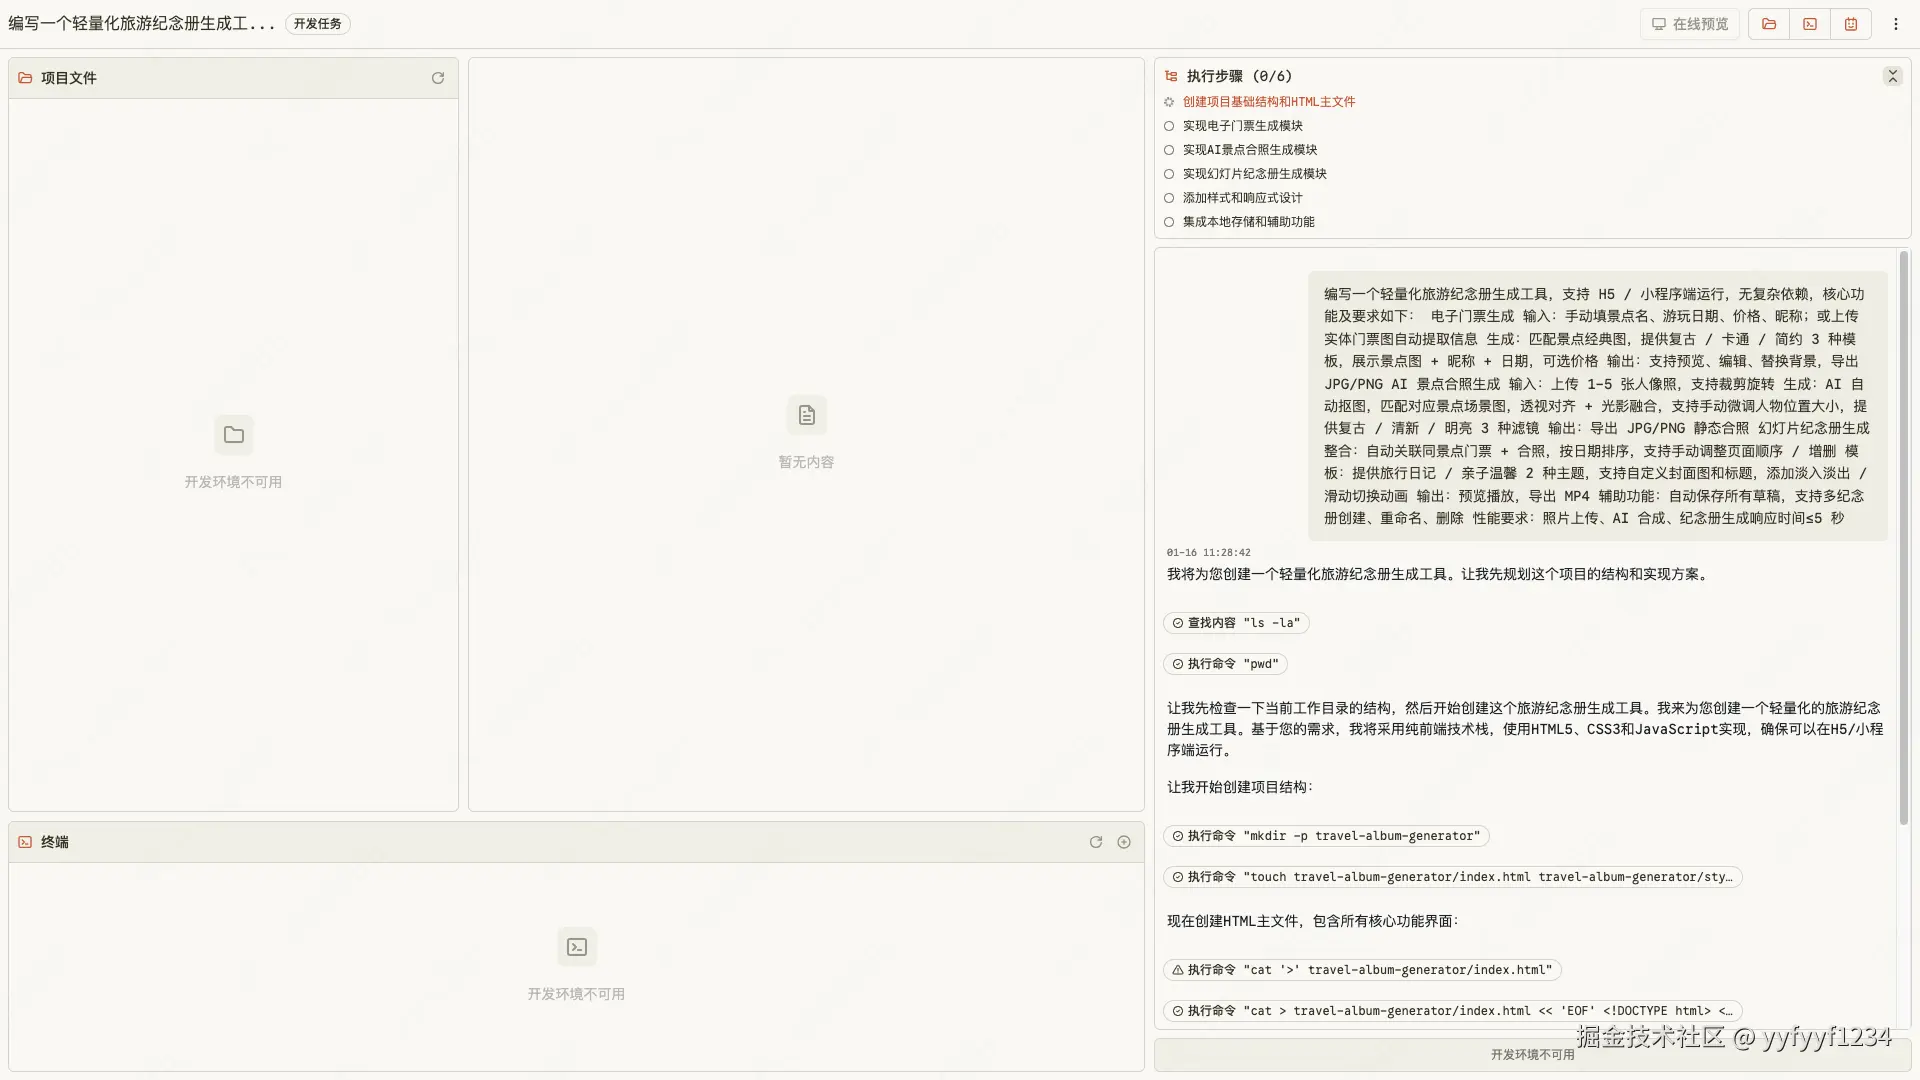The image size is (1920, 1080).
Task: Refresh the 终端 panel
Action: pyautogui.click(x=1095, y=842)
